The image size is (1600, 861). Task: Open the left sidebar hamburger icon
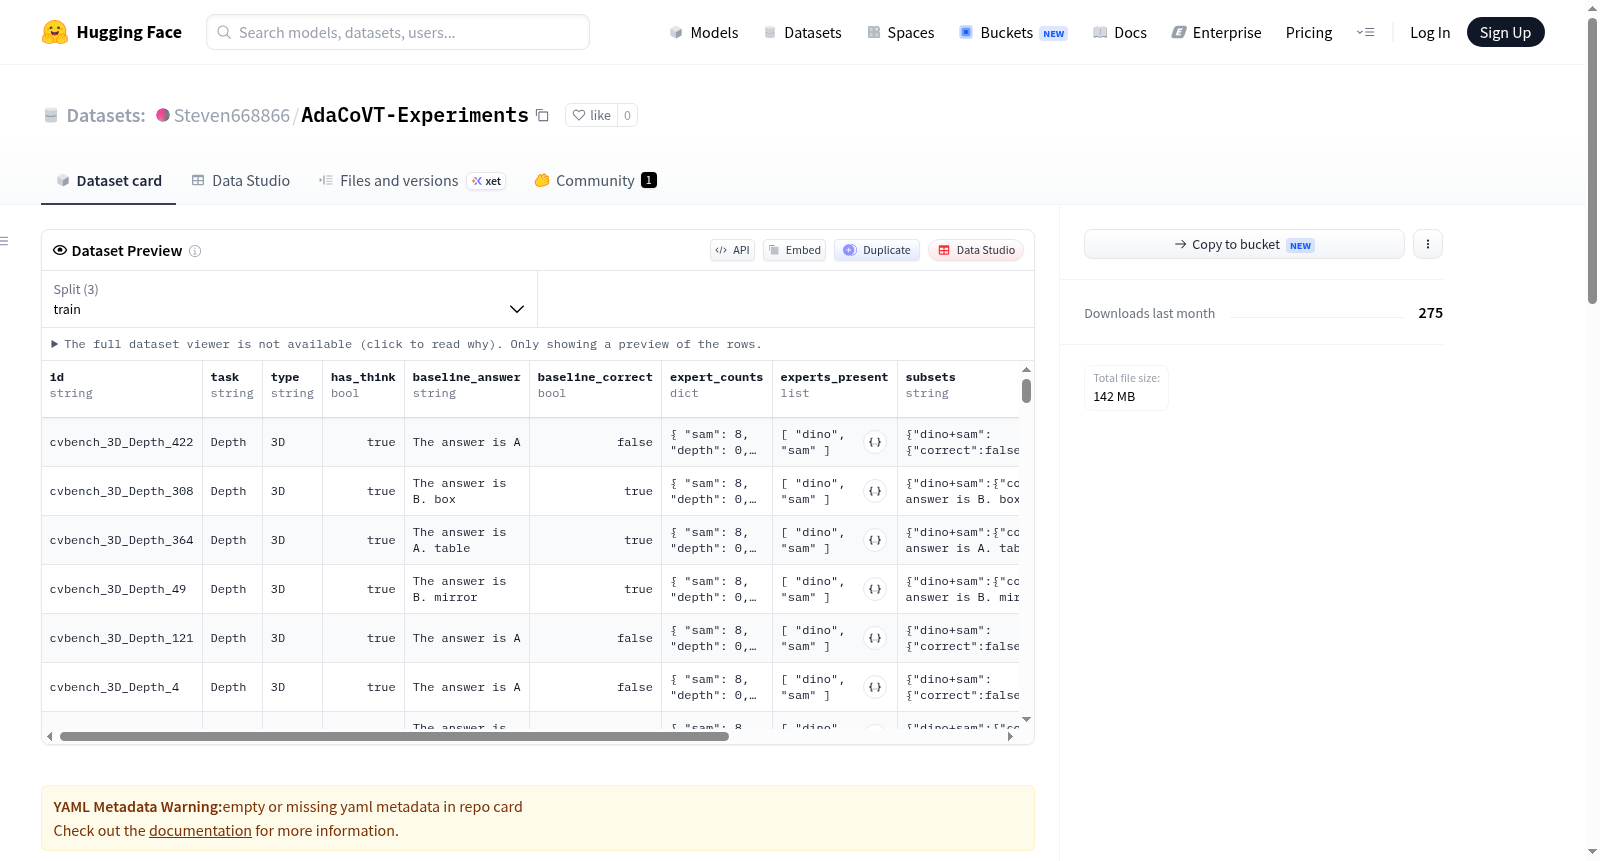4,241
